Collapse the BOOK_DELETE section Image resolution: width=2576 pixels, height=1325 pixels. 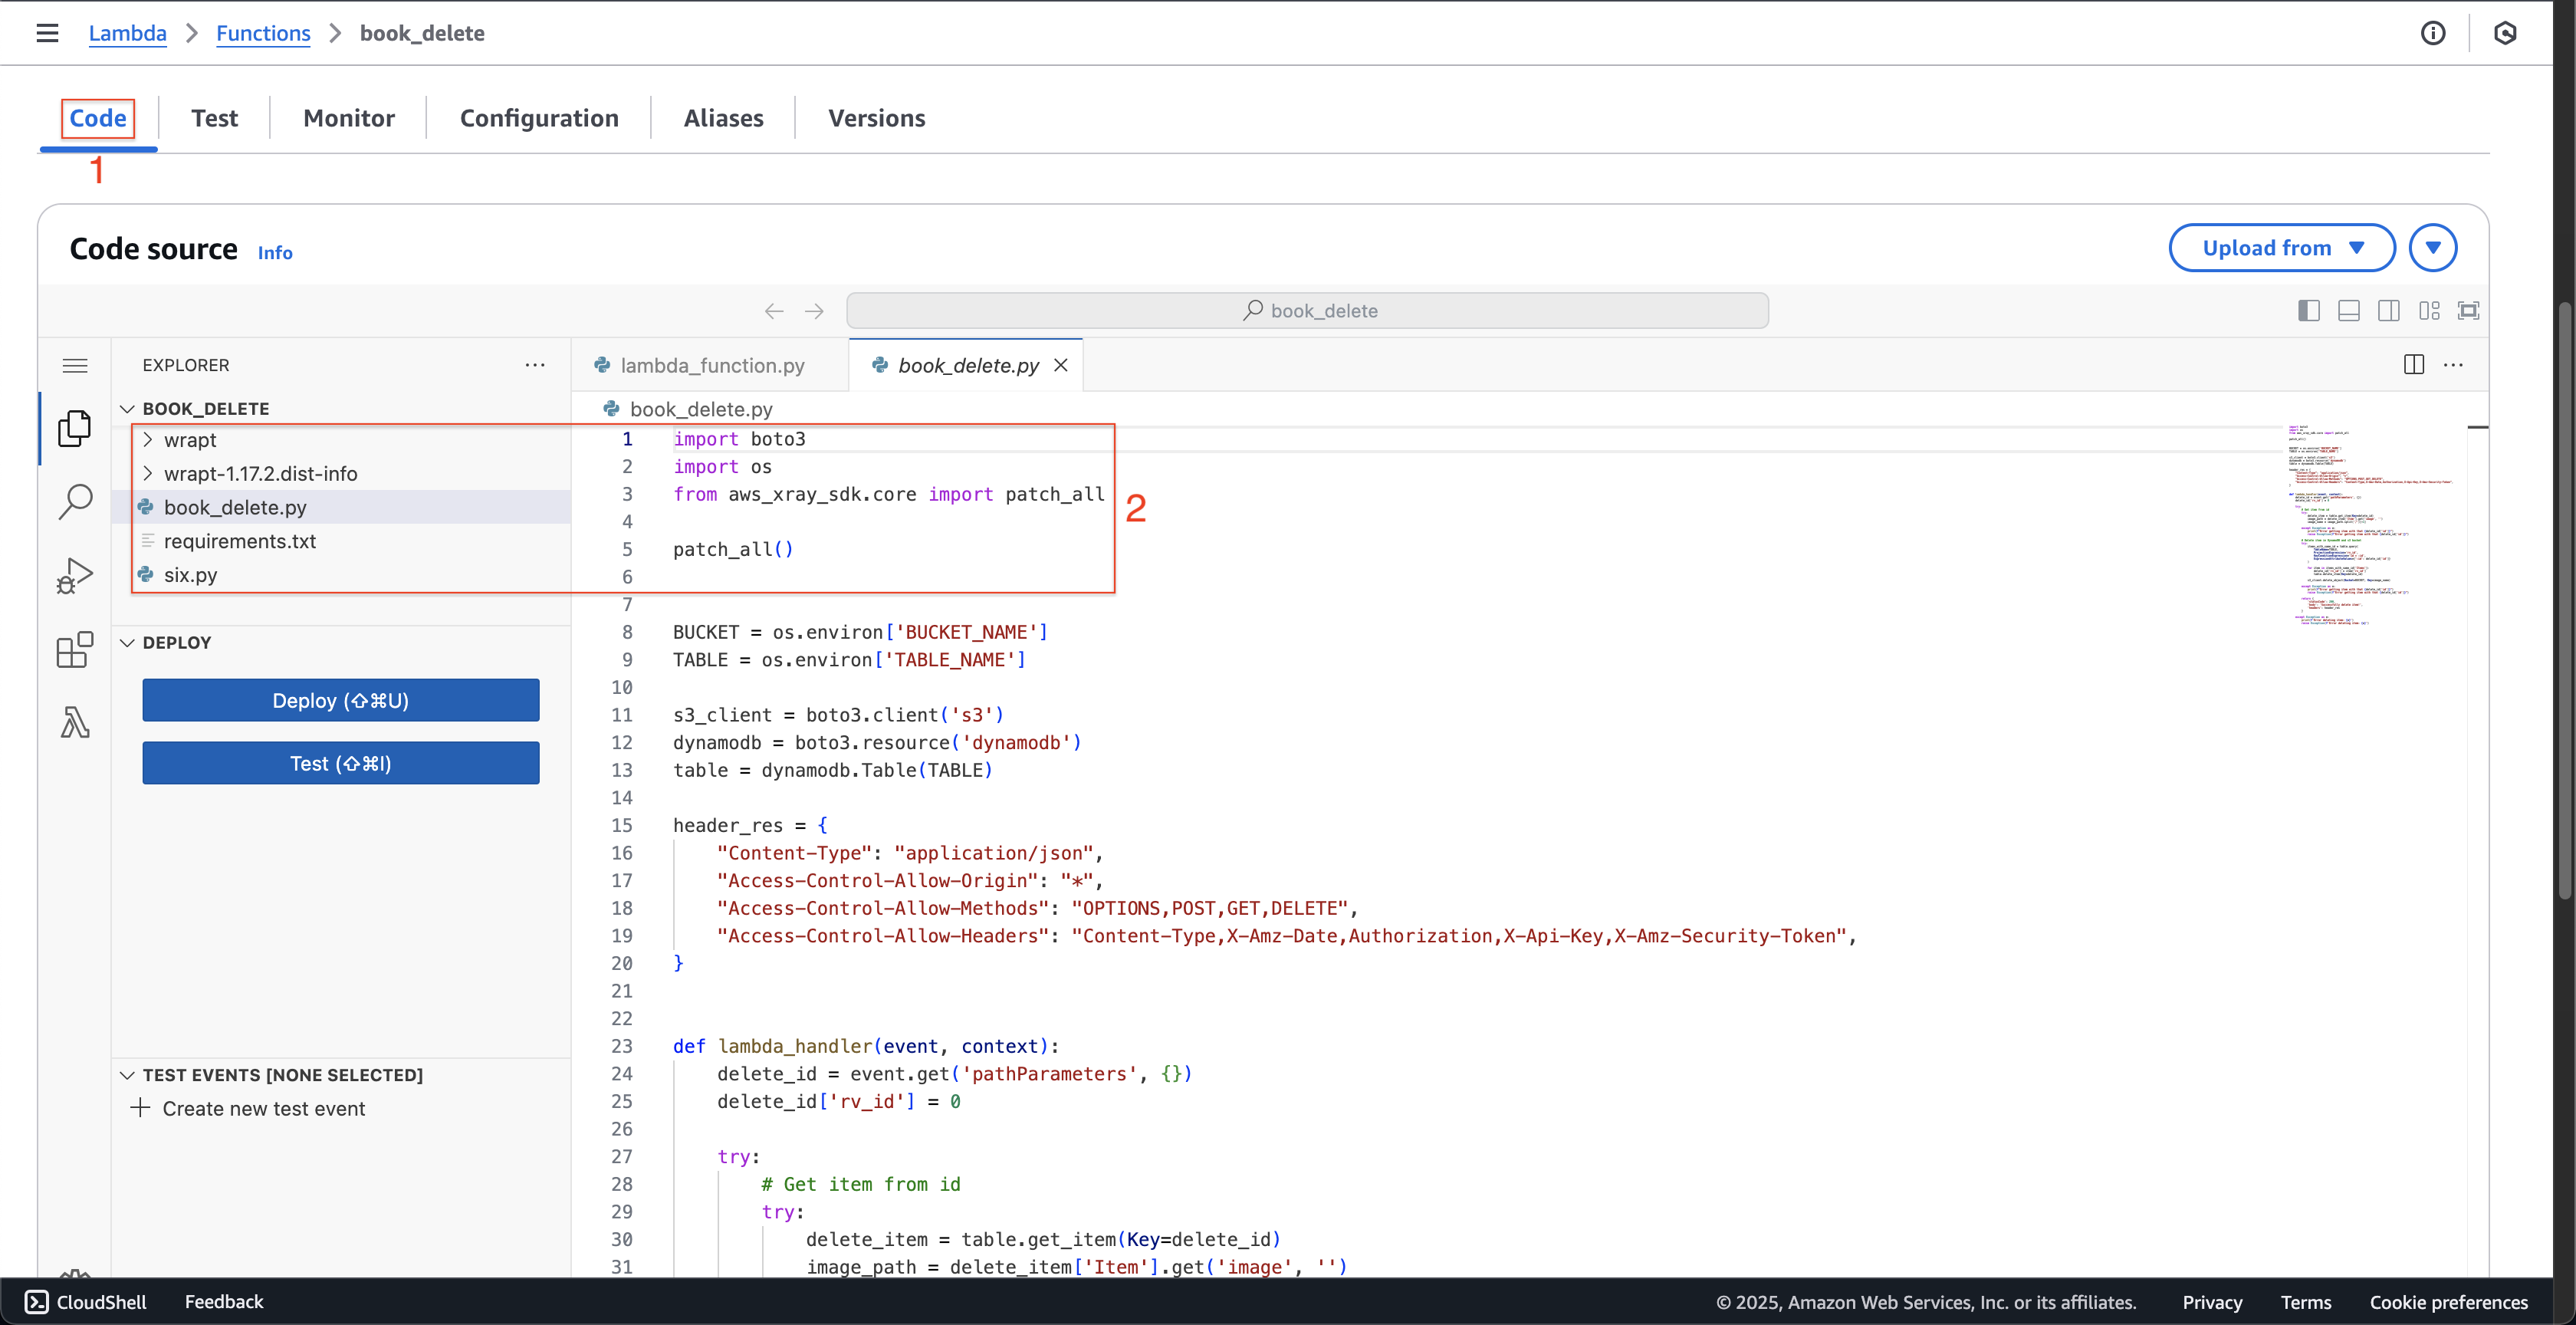[x=127, y=409]
